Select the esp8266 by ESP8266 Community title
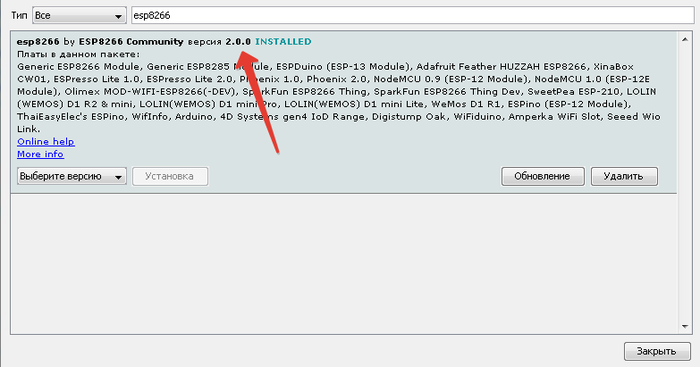The image size is (700, 367). [100, 42]
